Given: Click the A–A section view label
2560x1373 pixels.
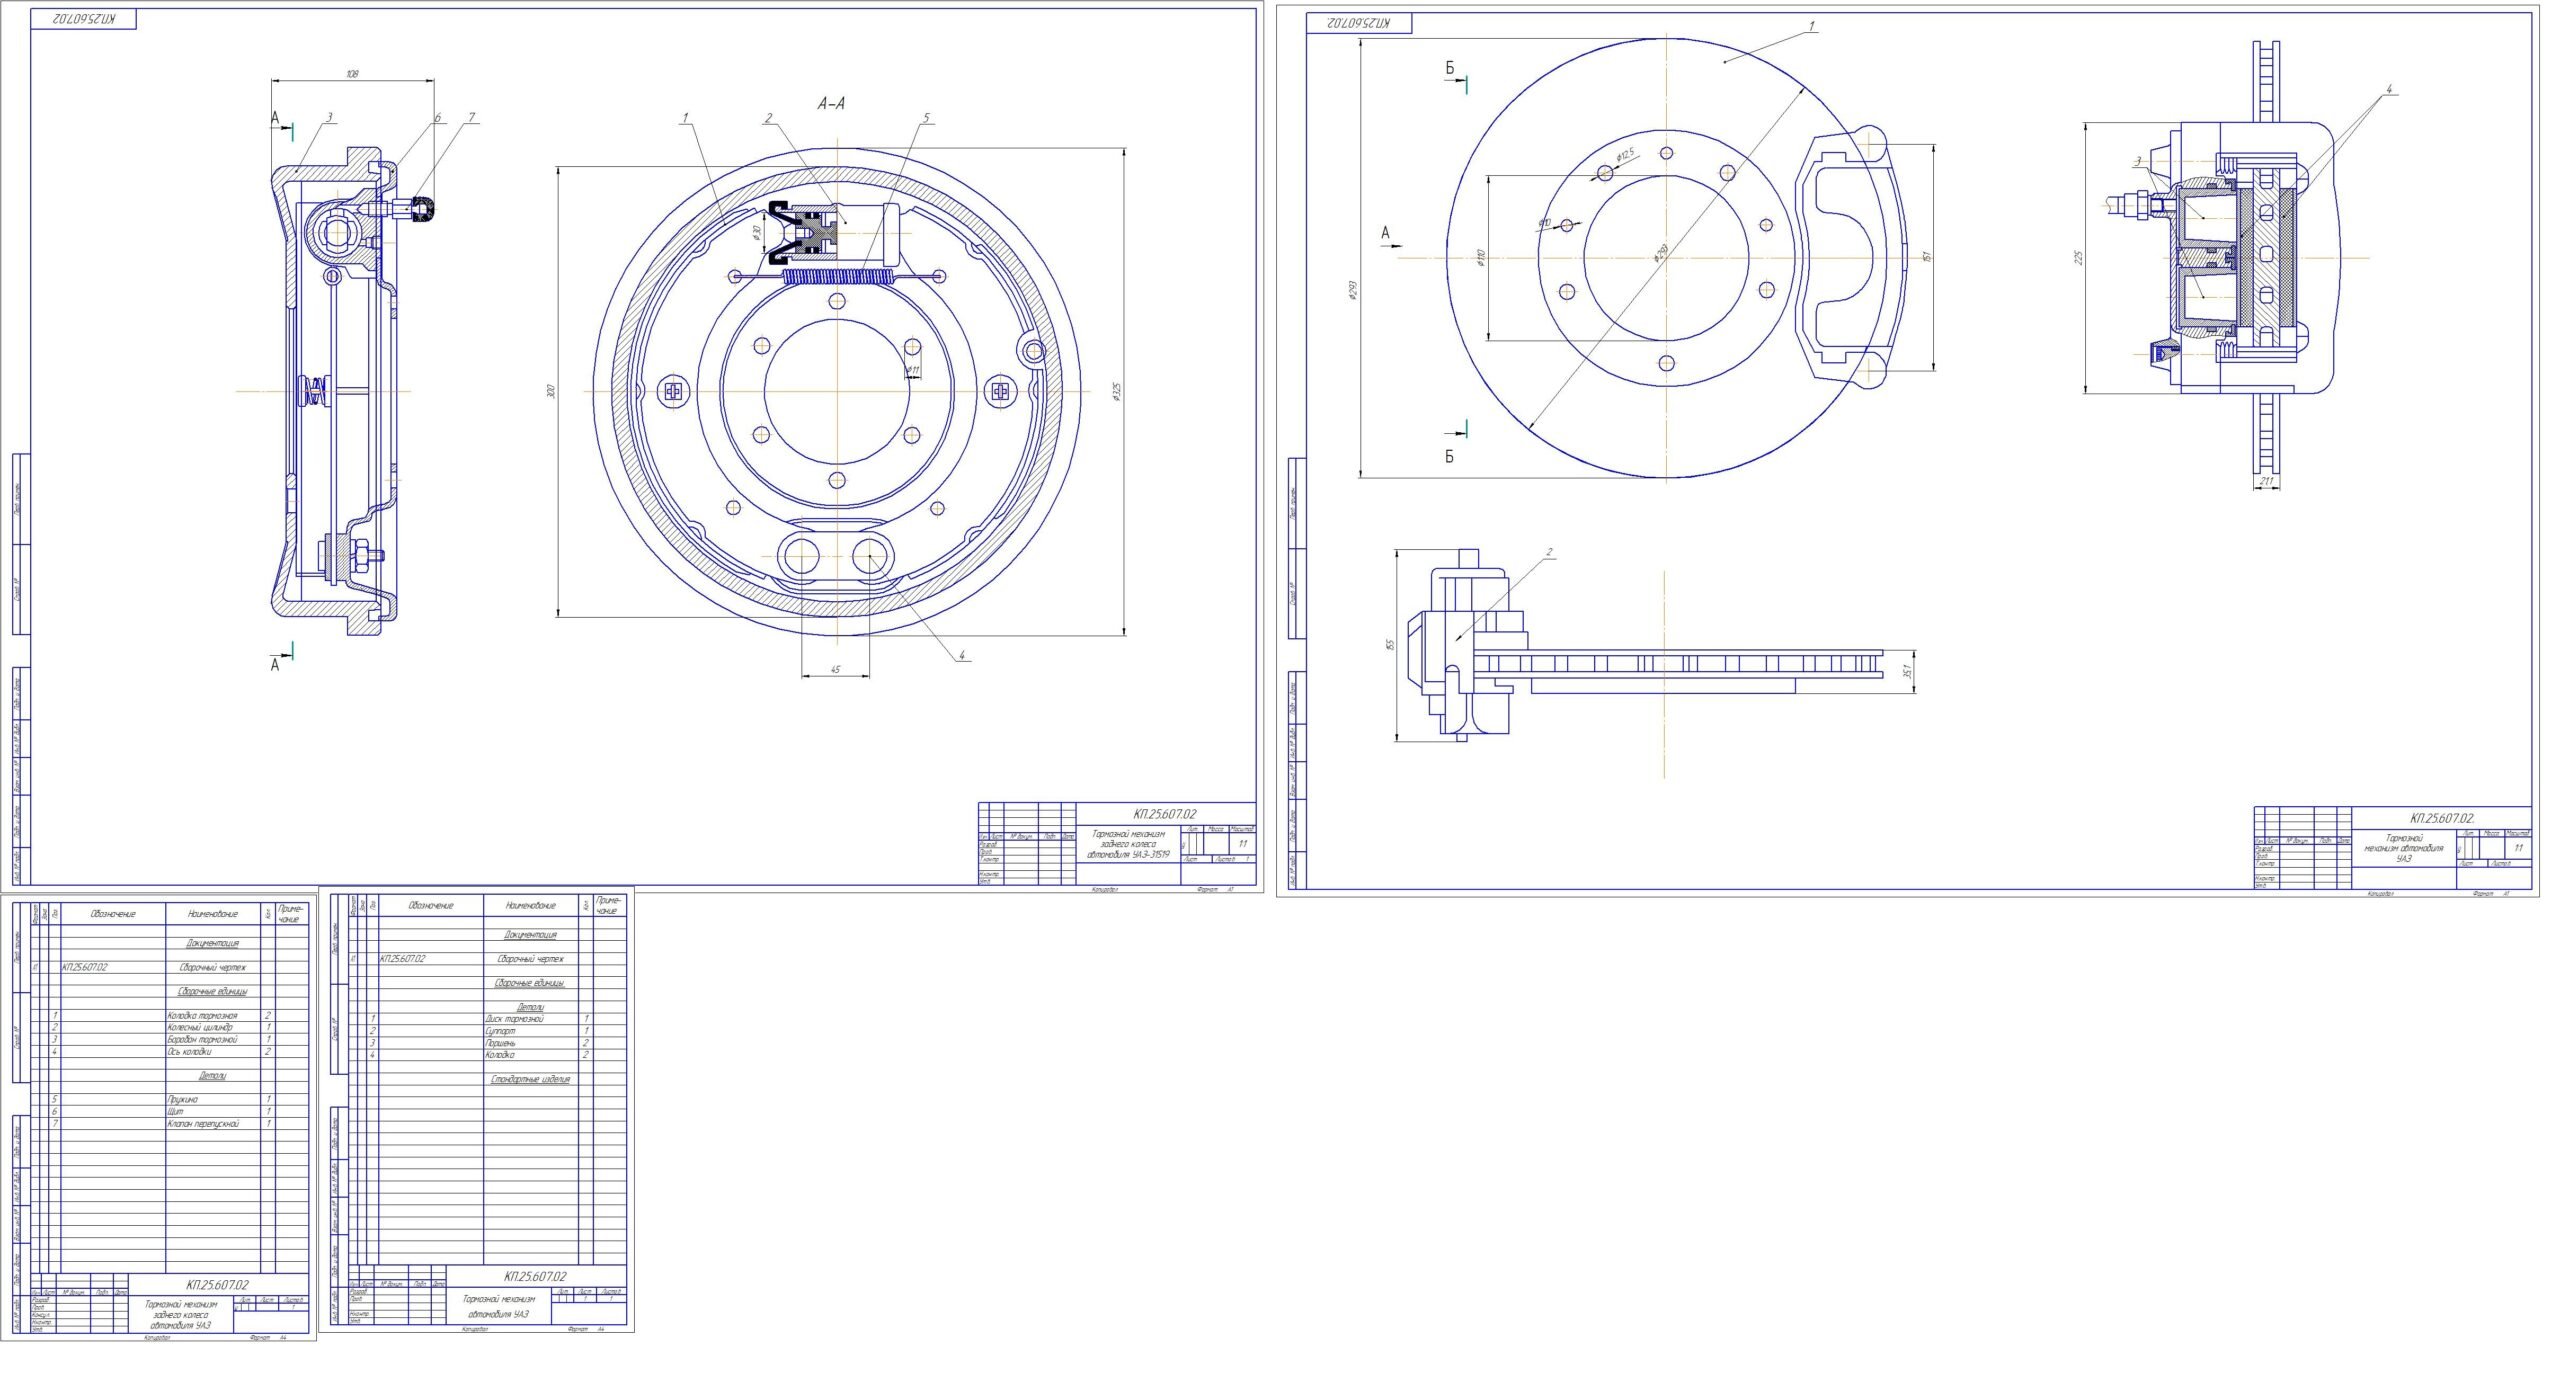Looking at the screenshot, I should 831,103.
